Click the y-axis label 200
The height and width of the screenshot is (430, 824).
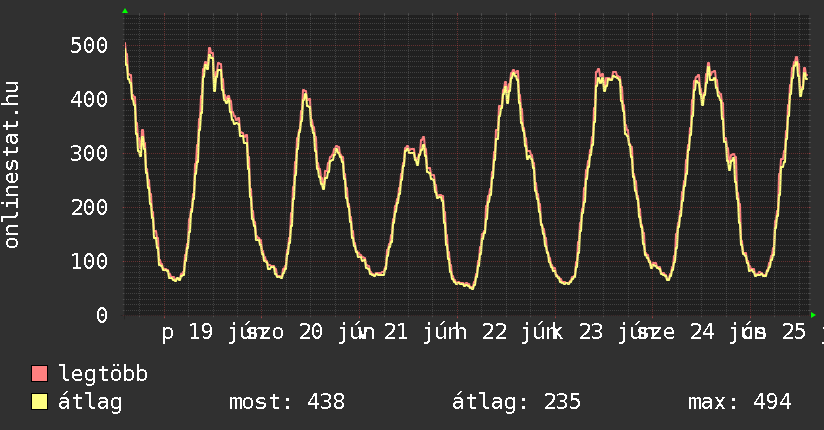(x=89, y=207)
